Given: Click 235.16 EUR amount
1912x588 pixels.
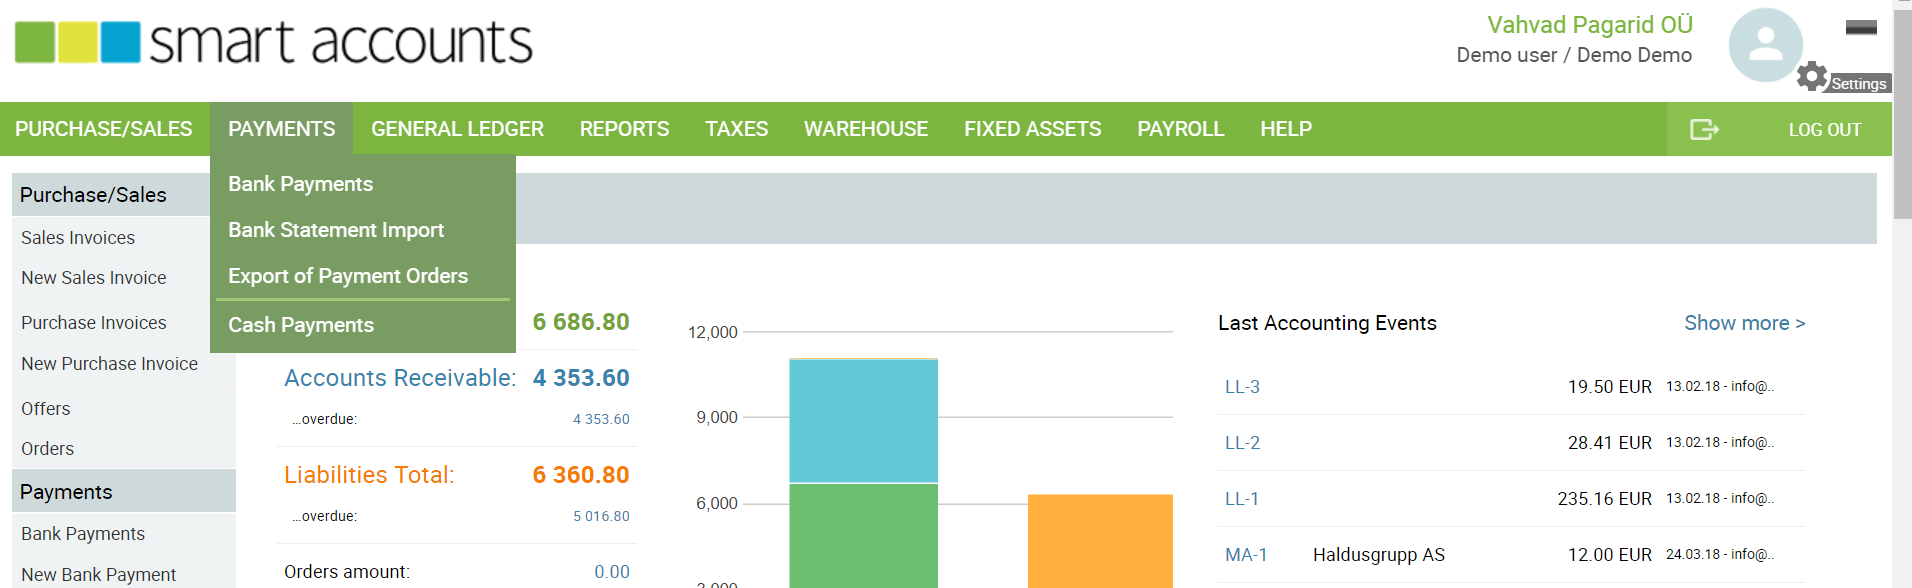Looking at the screenshot, I should [1604, 499].
